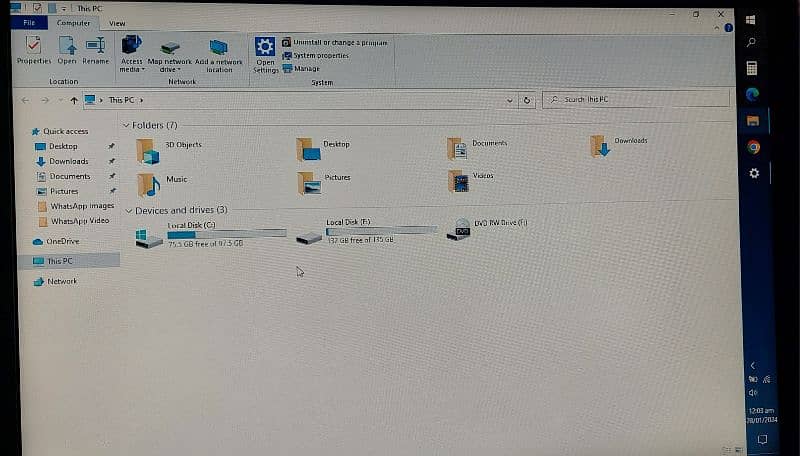
Task: Open recent locations dropdown arrow
Action: click(61, 100)
